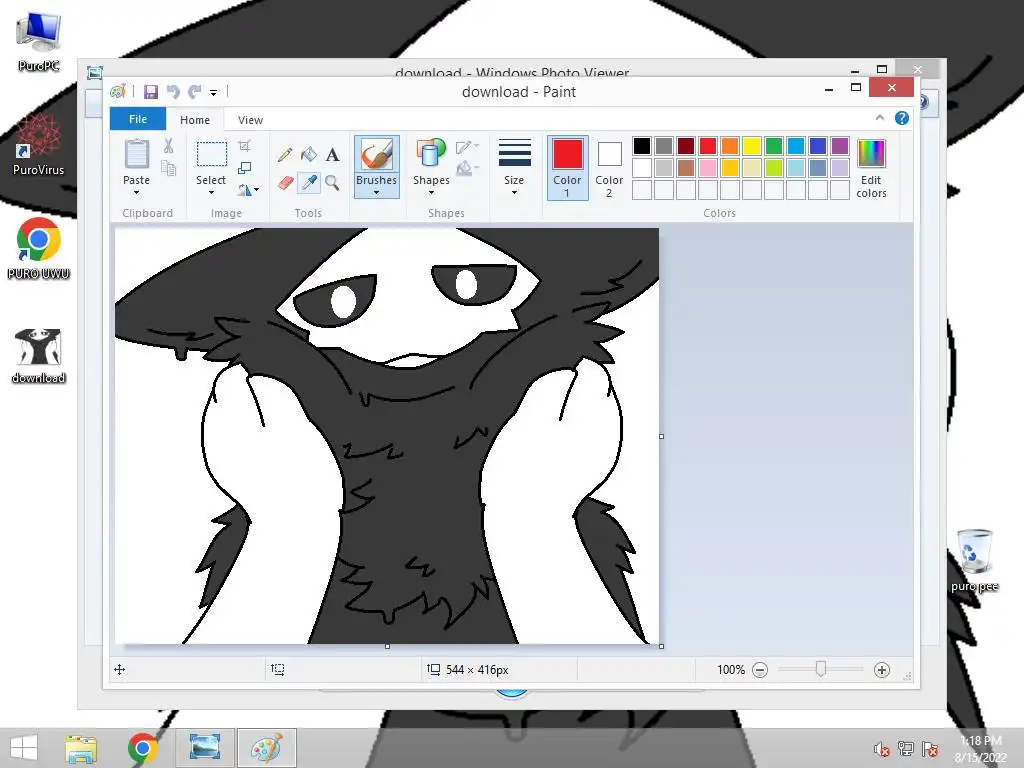Click the Action Center flag tray icon
This screenshot has width=1024, height=768.
(x=930, y=749)
